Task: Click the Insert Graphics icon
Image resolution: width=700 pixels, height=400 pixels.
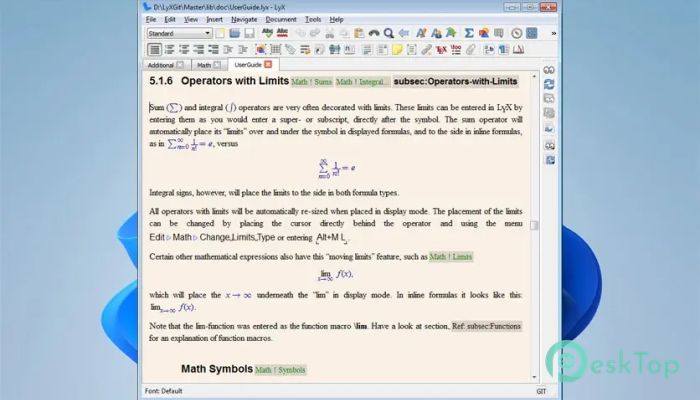Action: (x=483, y=33)
